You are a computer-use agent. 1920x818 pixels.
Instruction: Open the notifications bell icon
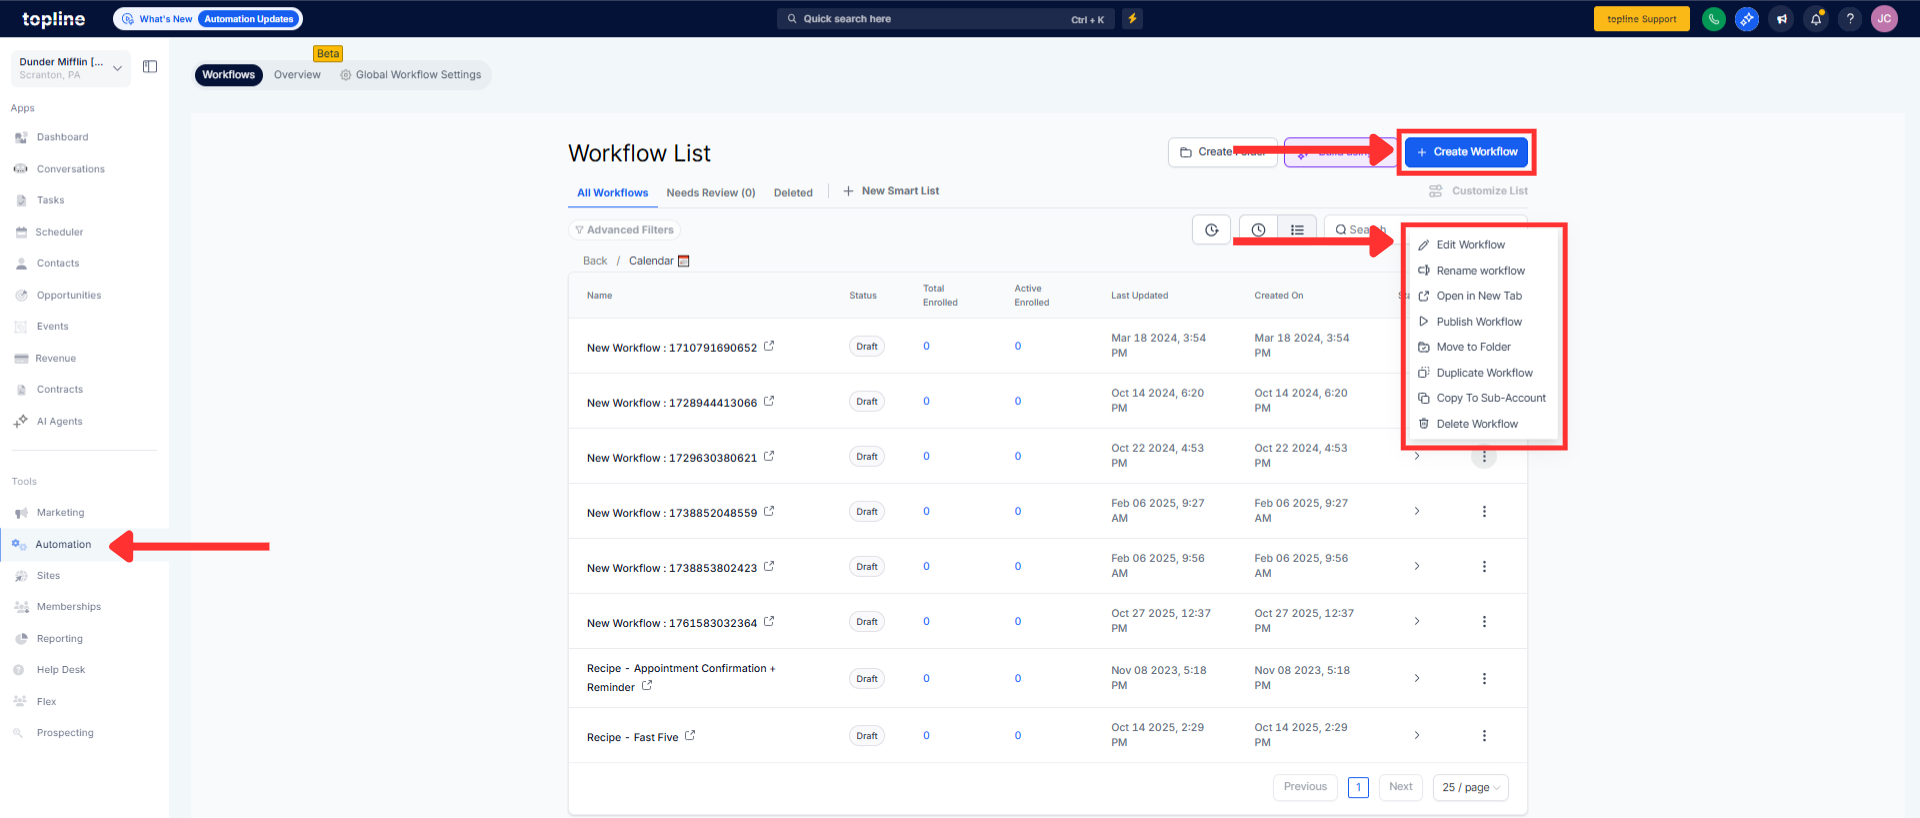click(x=1816, y=19)
